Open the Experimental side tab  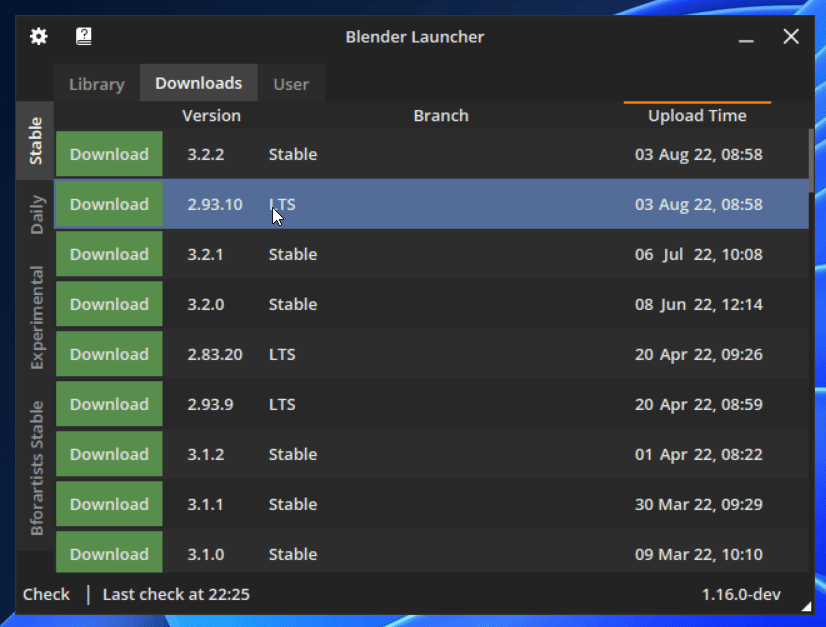pos(35,317)
